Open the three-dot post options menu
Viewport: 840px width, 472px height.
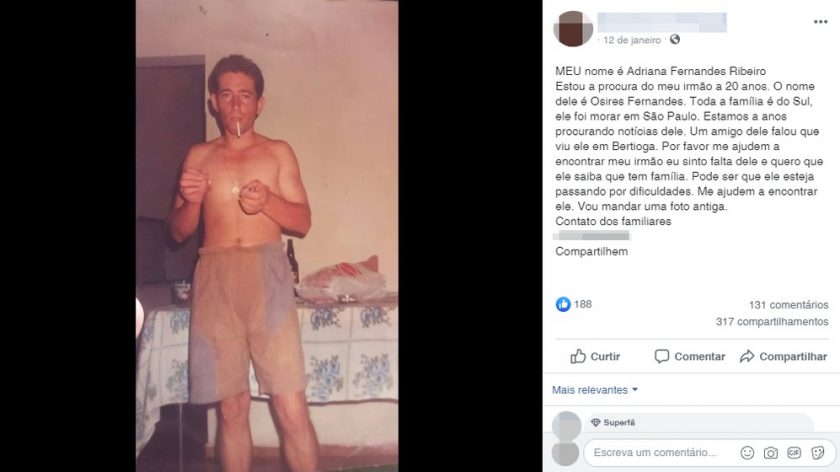820,22
